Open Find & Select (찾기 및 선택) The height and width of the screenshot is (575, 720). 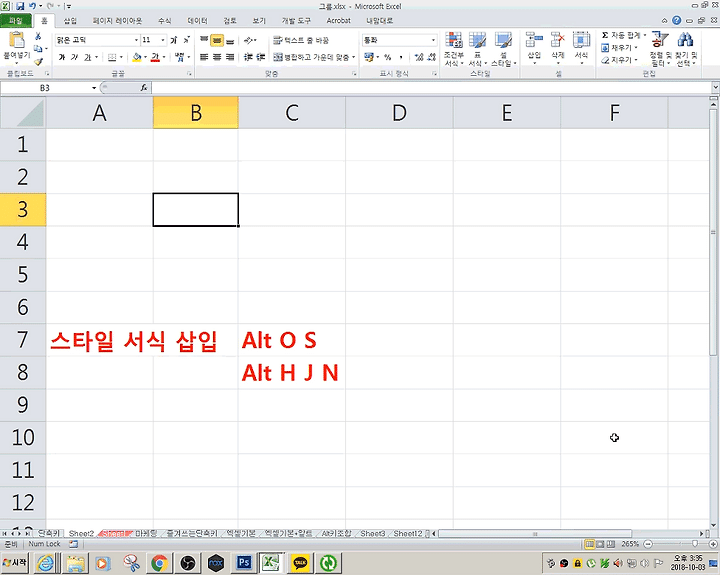click(686, 49)
